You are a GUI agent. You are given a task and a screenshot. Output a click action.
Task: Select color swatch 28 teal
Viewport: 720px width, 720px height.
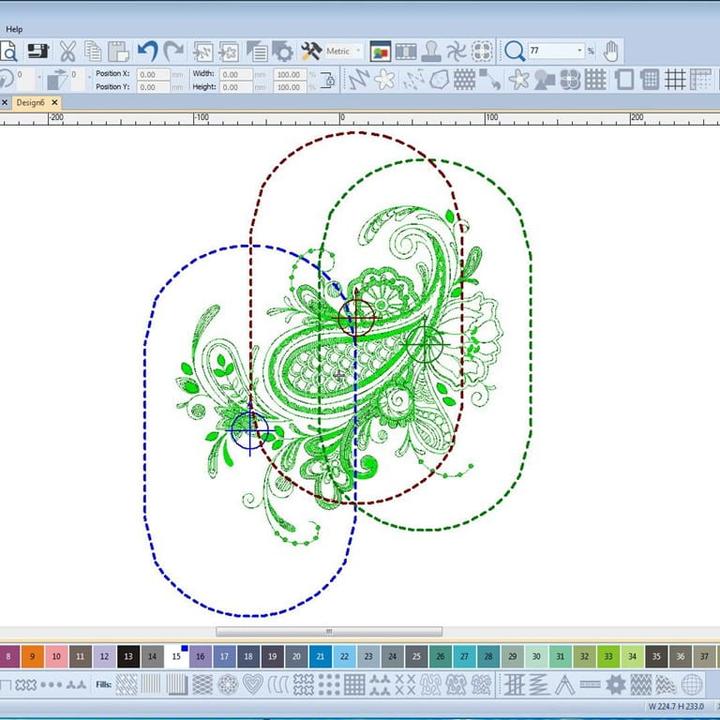(489, 656)
